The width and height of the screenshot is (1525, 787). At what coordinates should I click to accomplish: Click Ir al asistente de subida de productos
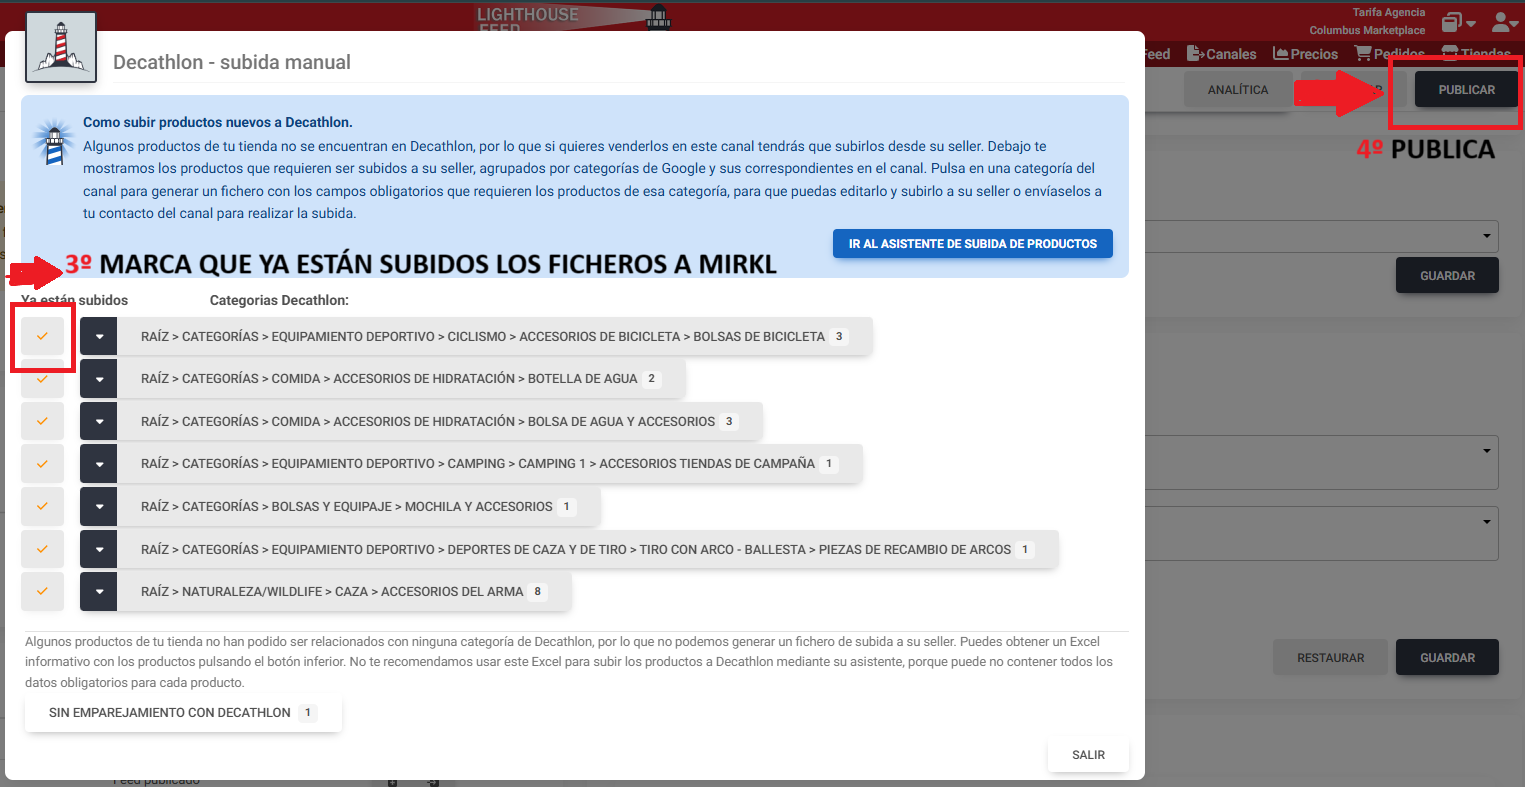coord(973,243)
